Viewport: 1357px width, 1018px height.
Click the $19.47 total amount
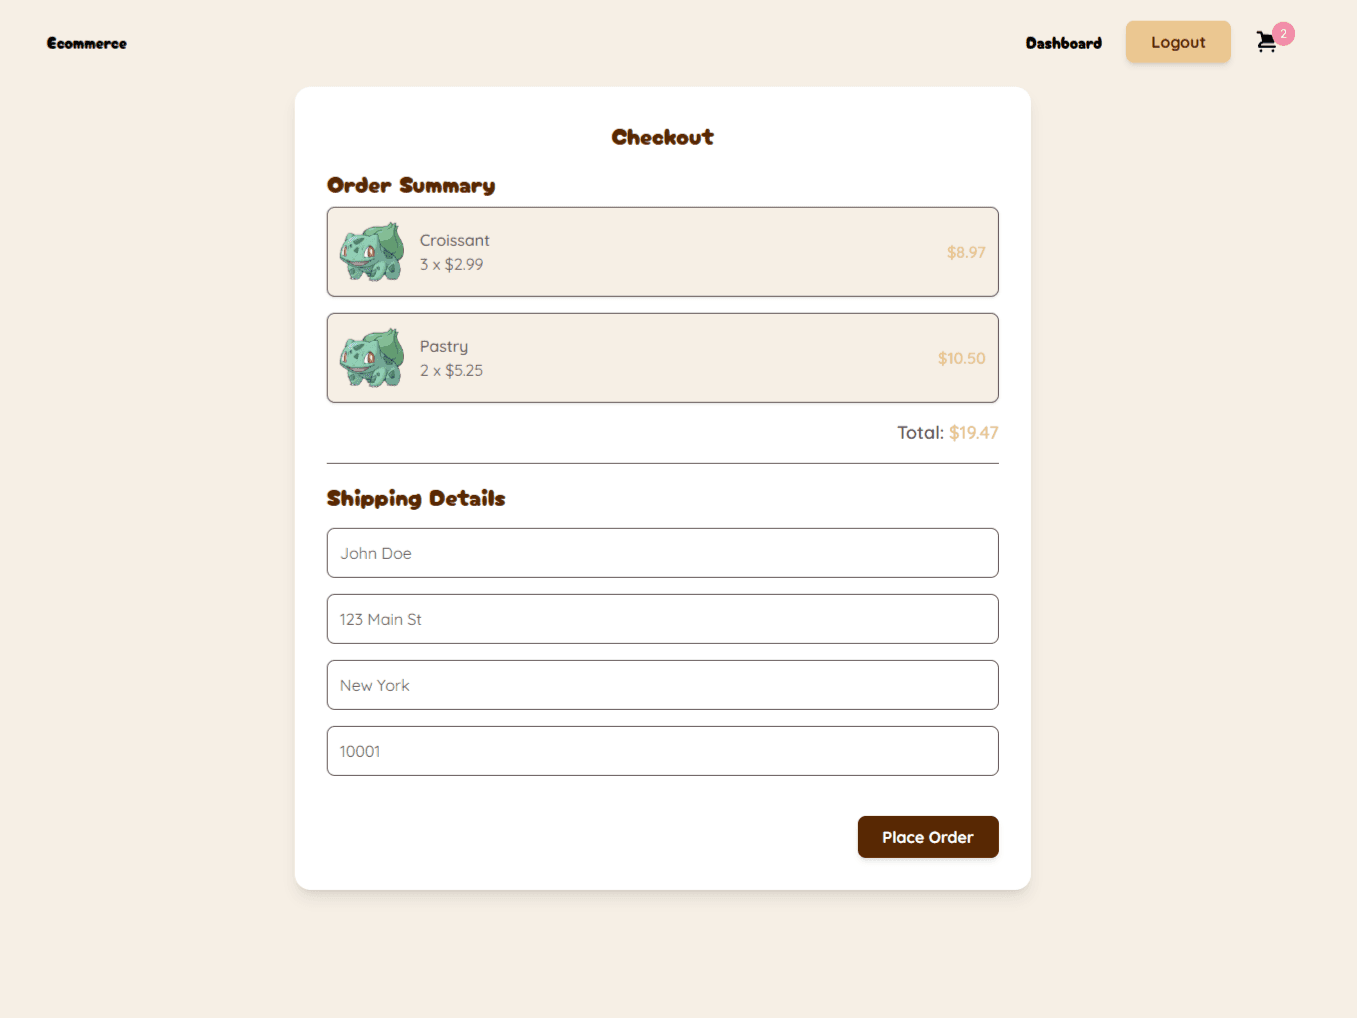click(x=974, y=433)
